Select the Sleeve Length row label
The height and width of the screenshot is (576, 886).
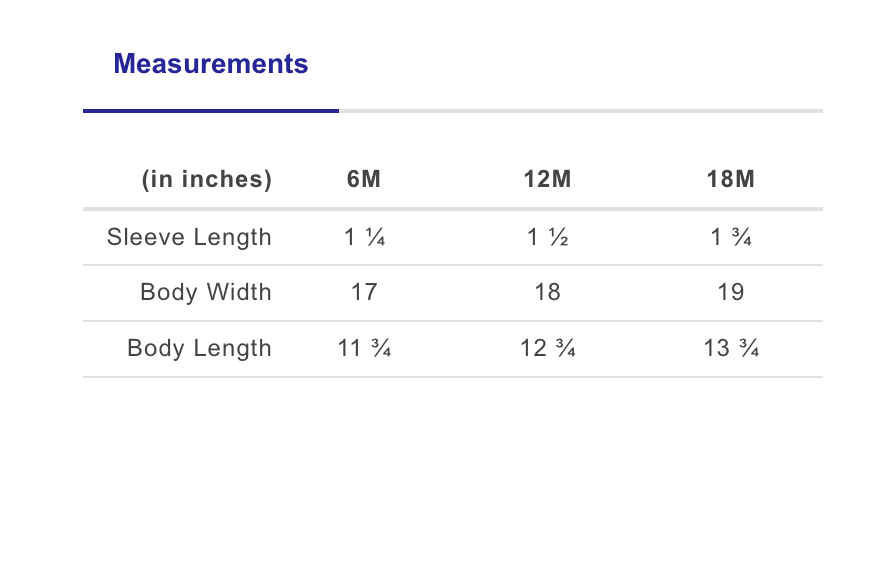coord(189,237)
